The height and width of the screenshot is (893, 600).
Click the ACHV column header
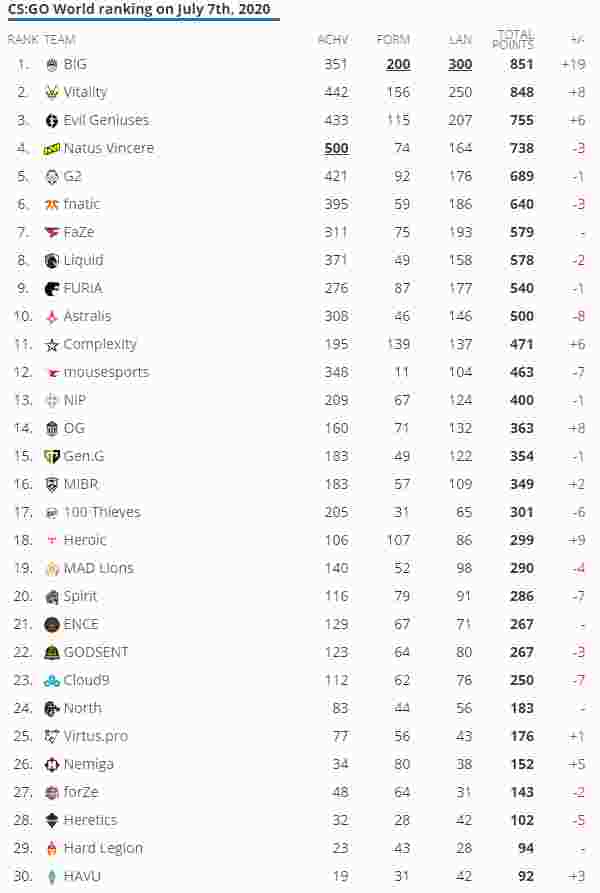point(333,39)
